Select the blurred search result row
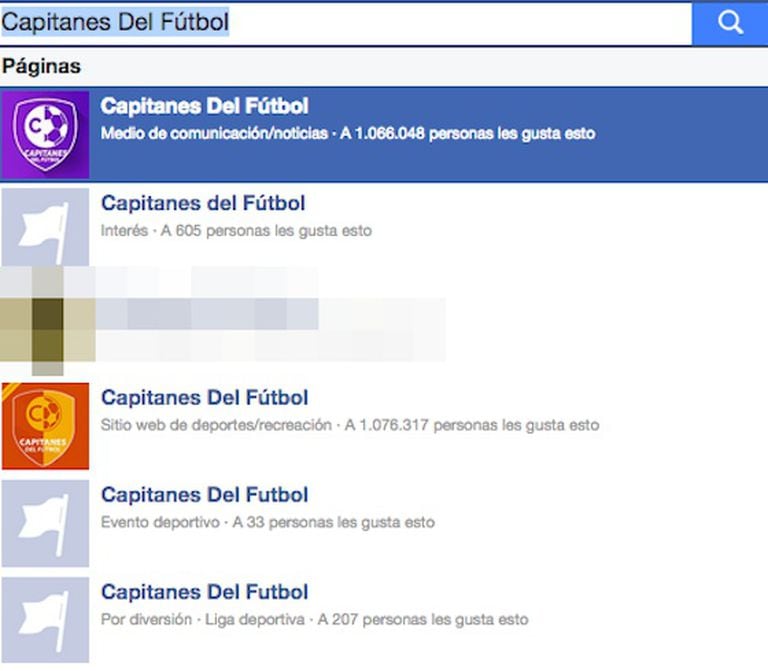768x671 pixels. (270, 315)
